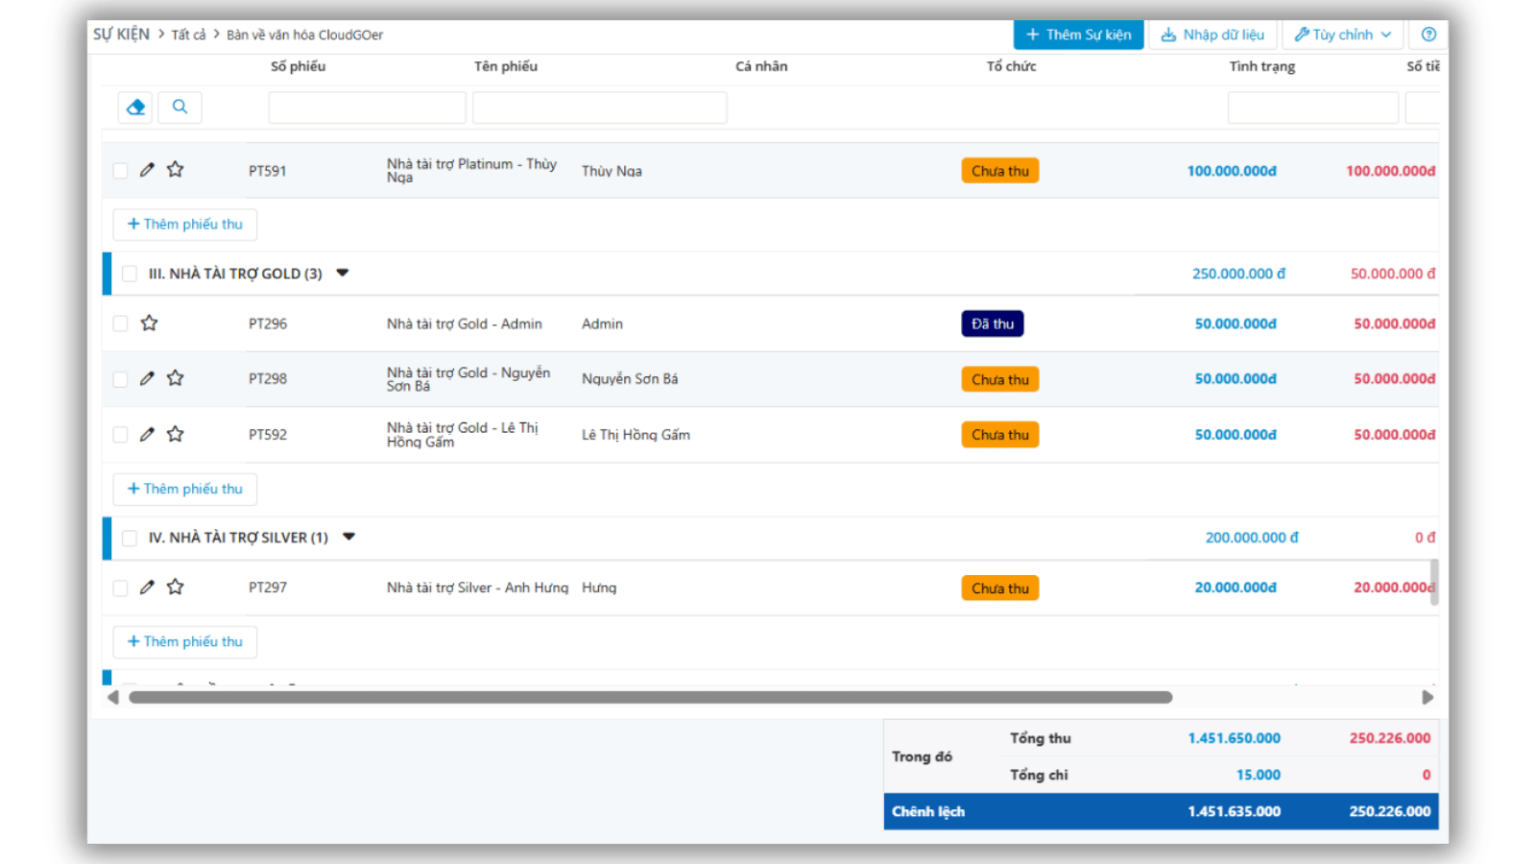Open the Tùy chỉnh dropdown
The height and width of the screenshot is (864, 1536).
click(x=1342, y=34)
